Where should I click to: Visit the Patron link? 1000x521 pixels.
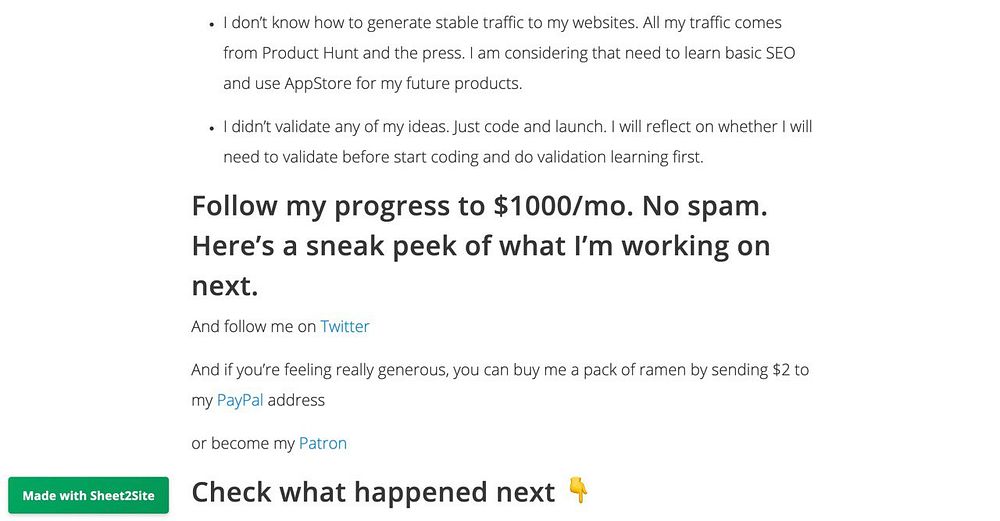323,443
